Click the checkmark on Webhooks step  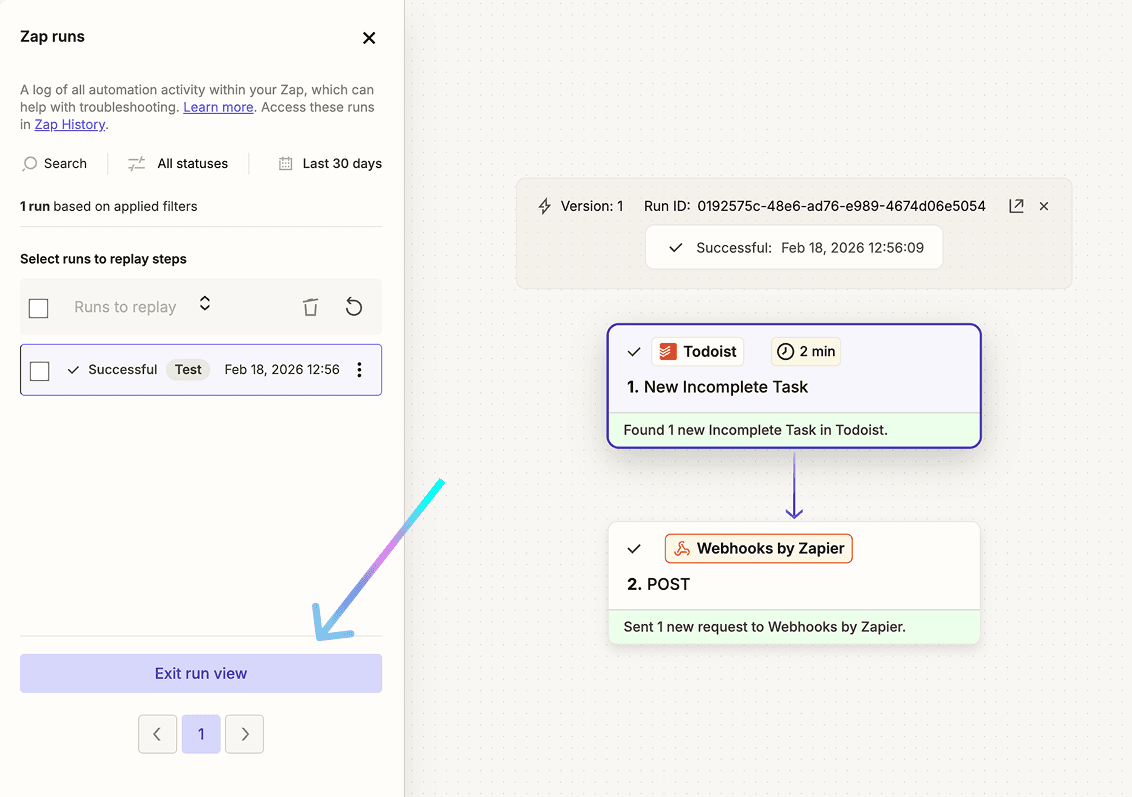coord(634,549)
